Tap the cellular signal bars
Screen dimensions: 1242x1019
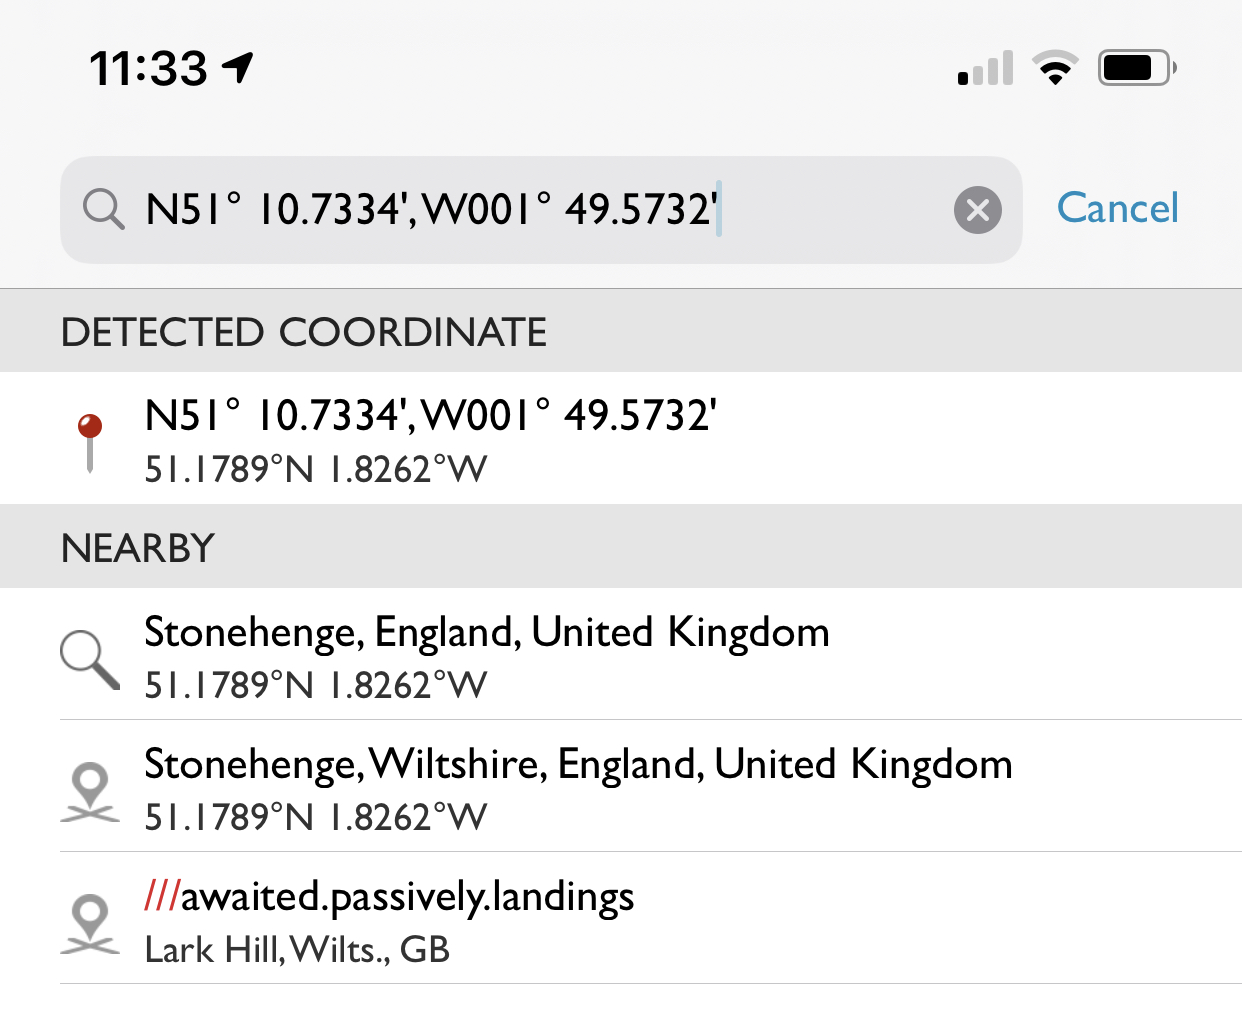(x=985, y=68)
